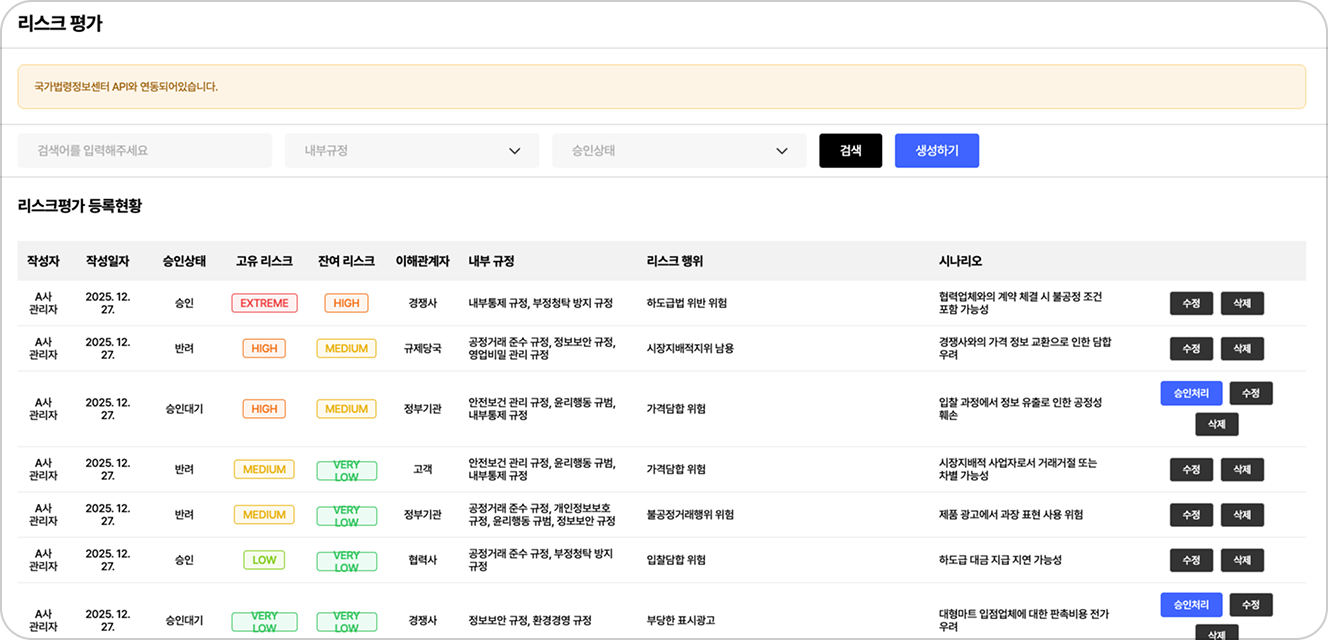Click the blue 생성하기 button
The height and width of the screenshot is (640, 1328).
tap(936, 151)
